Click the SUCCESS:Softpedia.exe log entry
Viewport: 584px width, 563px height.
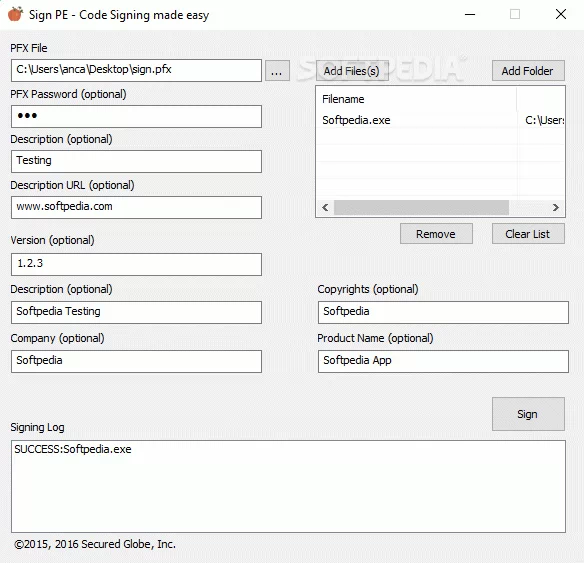(73, 449)
